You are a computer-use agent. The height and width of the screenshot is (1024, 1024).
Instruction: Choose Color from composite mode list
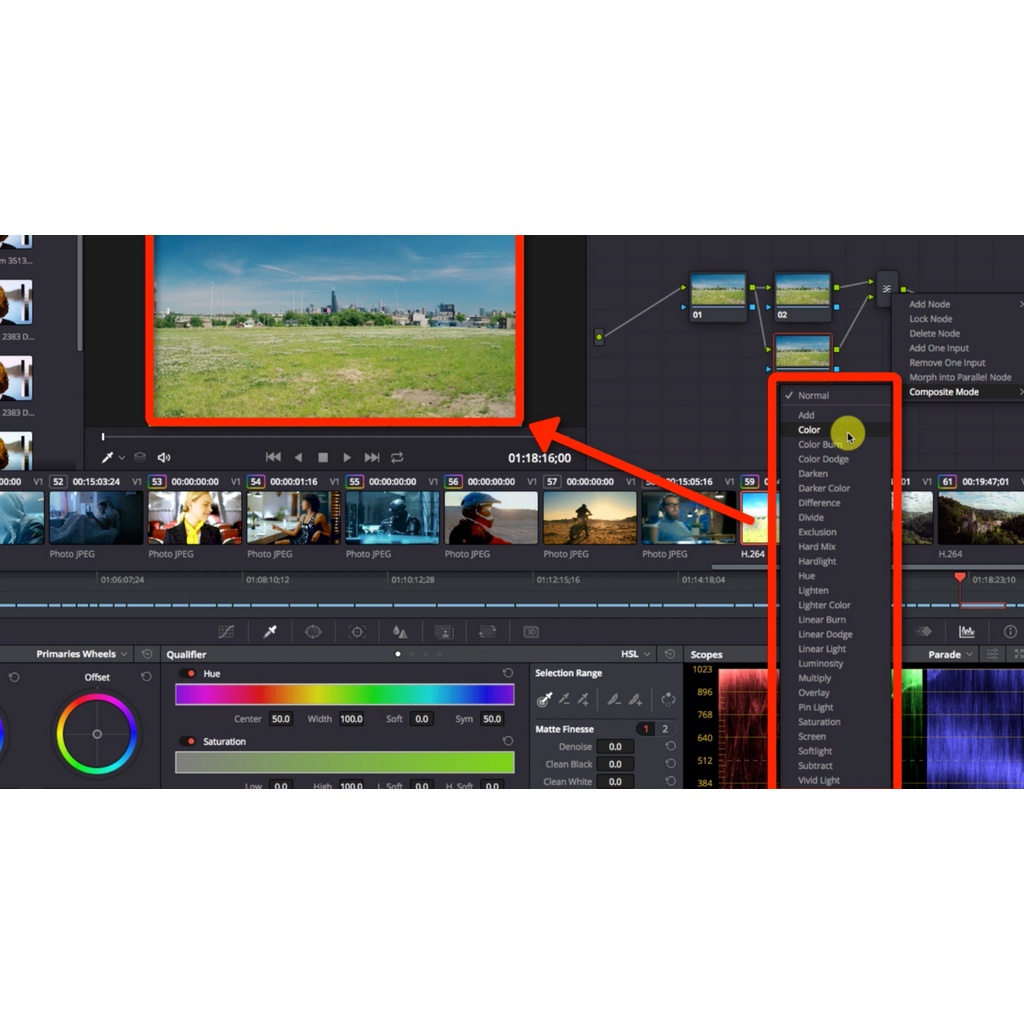click(x=809, y=430)
